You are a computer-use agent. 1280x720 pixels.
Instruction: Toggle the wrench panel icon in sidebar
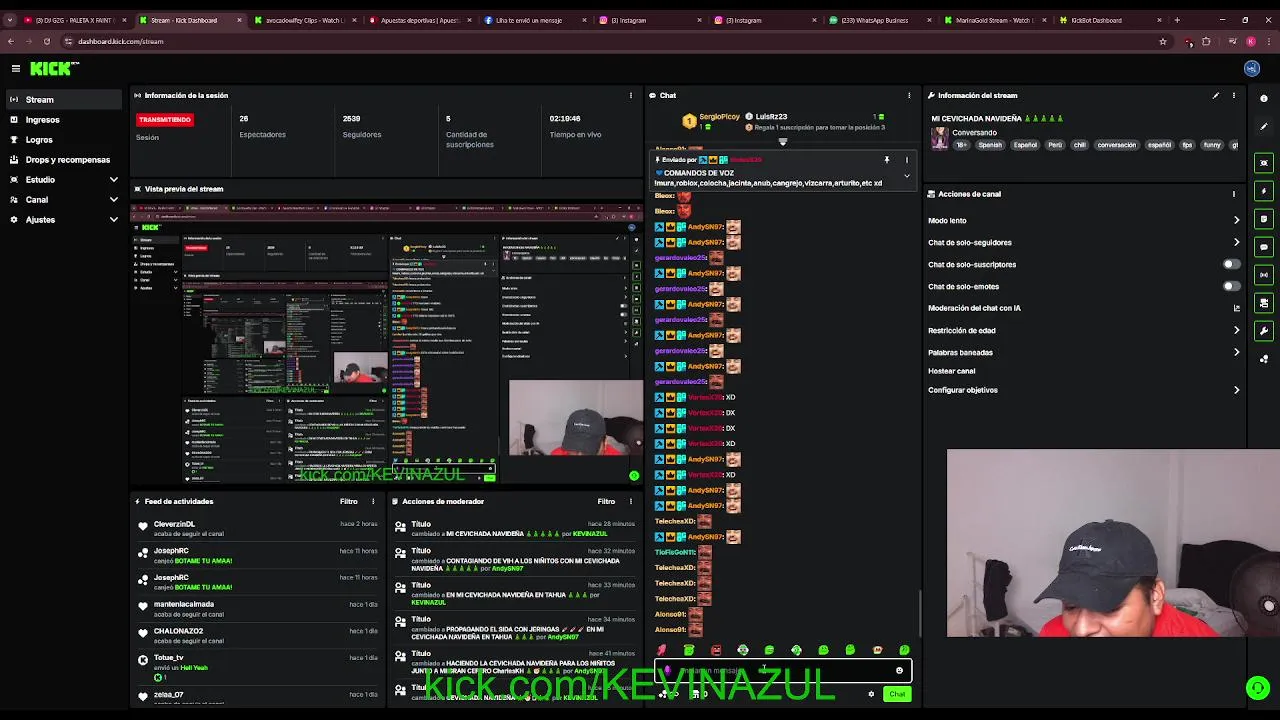1265,331
